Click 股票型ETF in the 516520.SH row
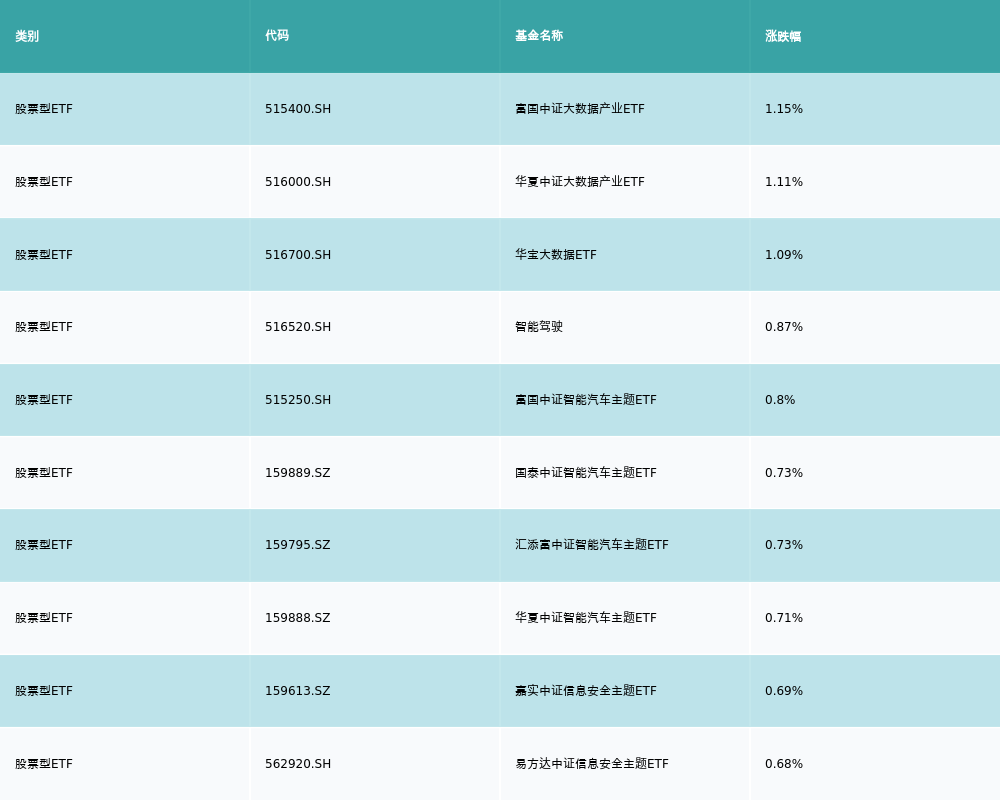Screen dimensions: 1000x800 coord(44,327)
